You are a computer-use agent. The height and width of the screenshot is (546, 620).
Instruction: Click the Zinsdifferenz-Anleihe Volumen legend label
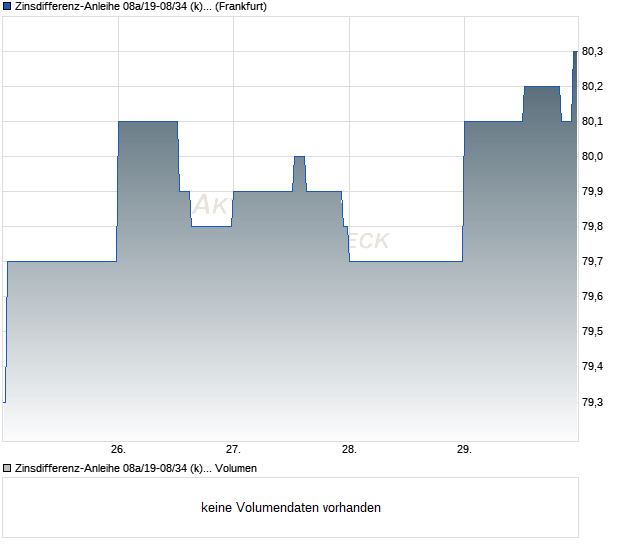136,468
